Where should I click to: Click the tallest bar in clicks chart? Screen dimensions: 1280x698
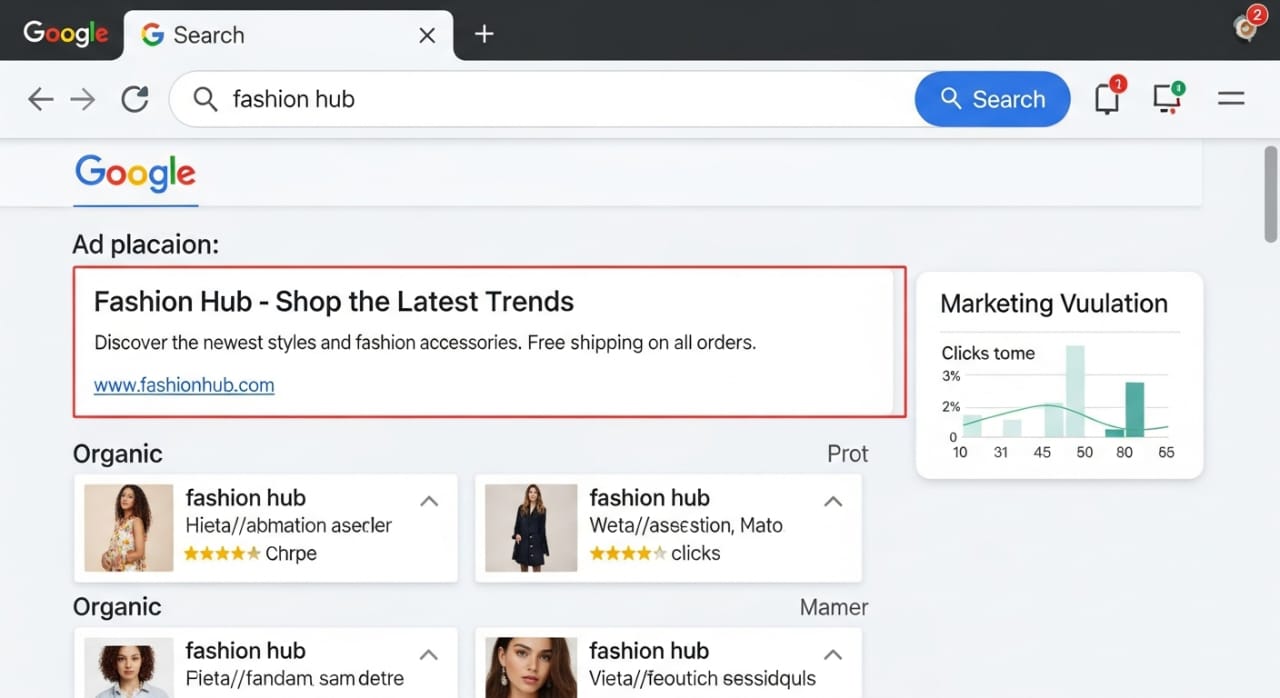1075,391
